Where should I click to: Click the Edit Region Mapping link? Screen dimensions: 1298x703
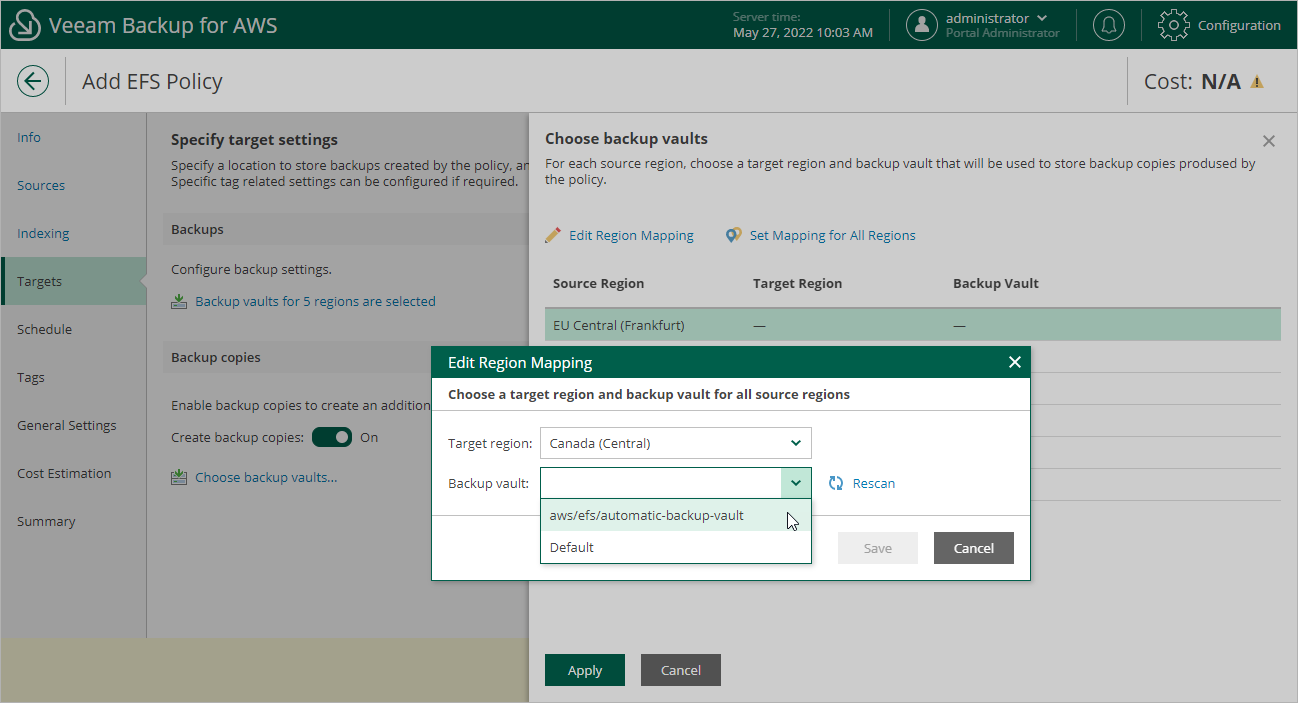click(631, 235)
